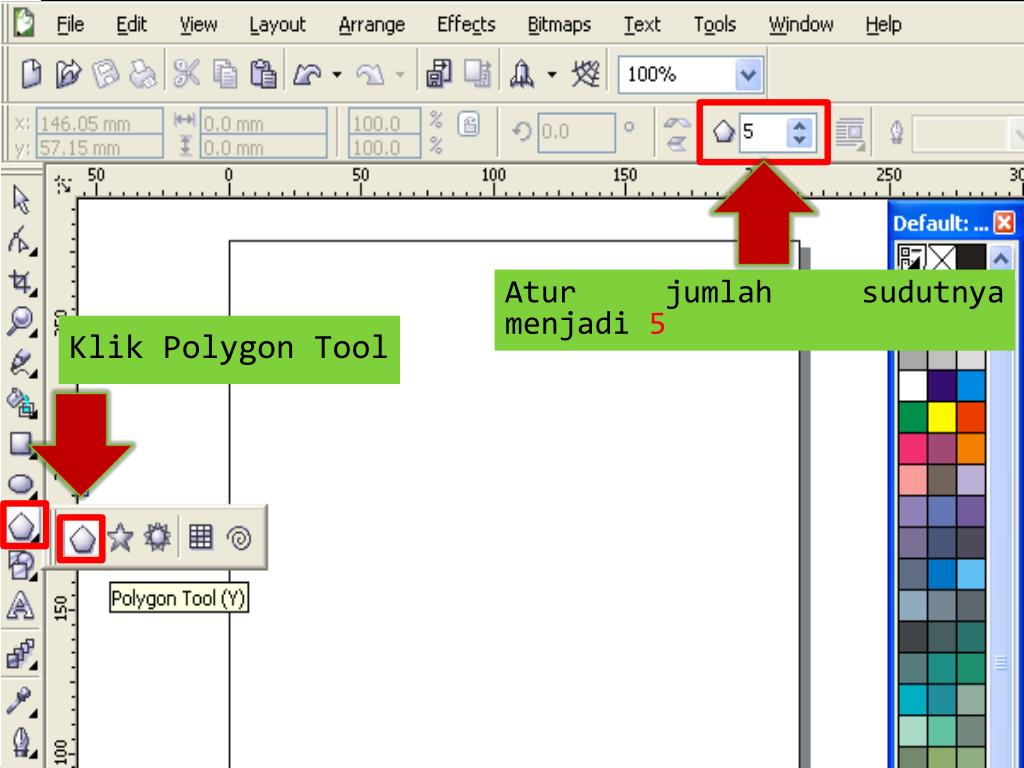This screenshot has height=768, width=1024.
Task: Close the Default palette panel
Action: (x=1004, y=223)
